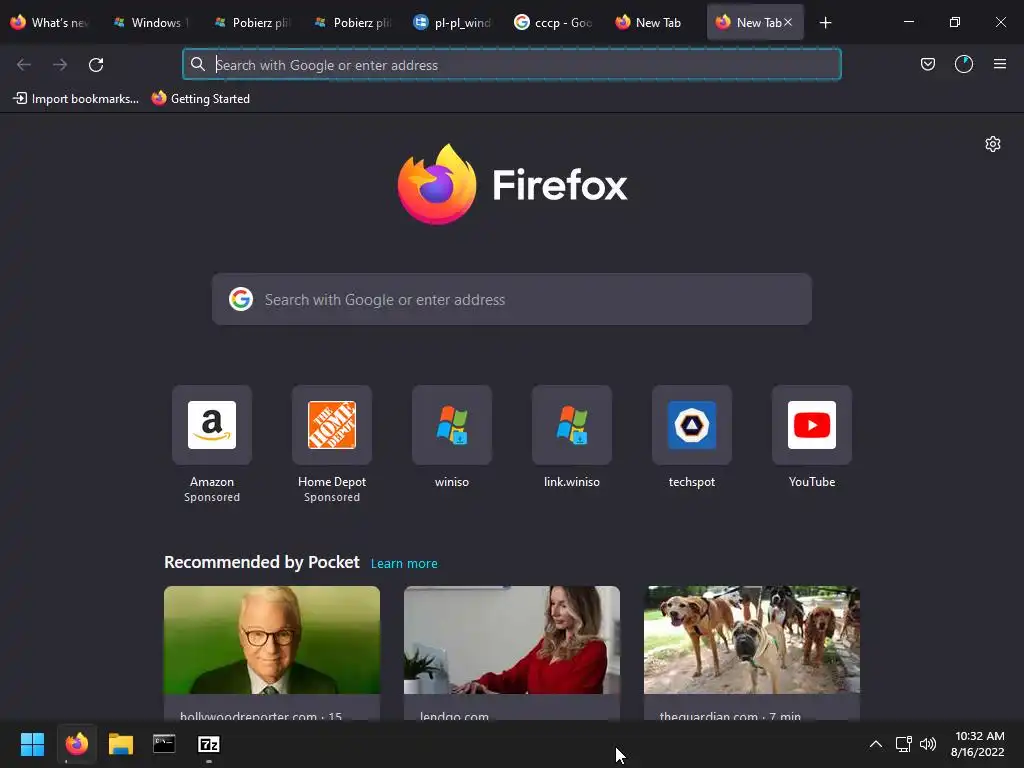
Task: Go forward using the Forward arrow
Action: [x=60, y=65]
